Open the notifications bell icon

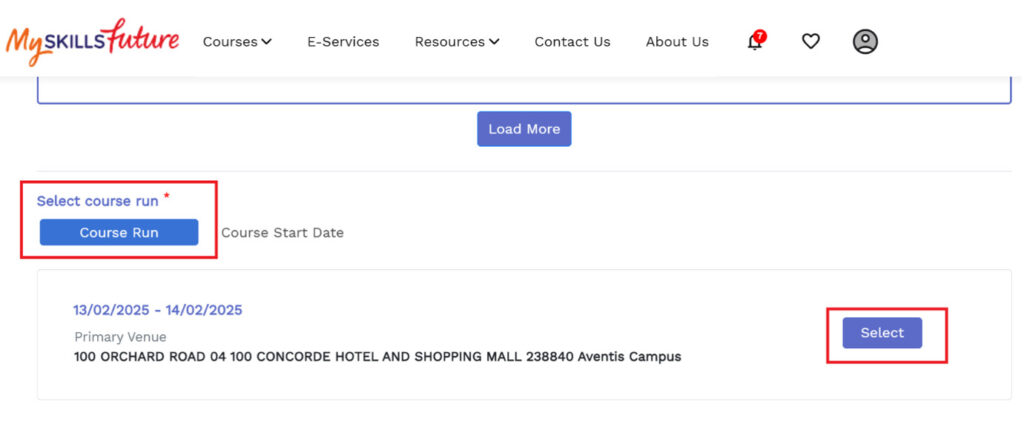pos(754,42)
